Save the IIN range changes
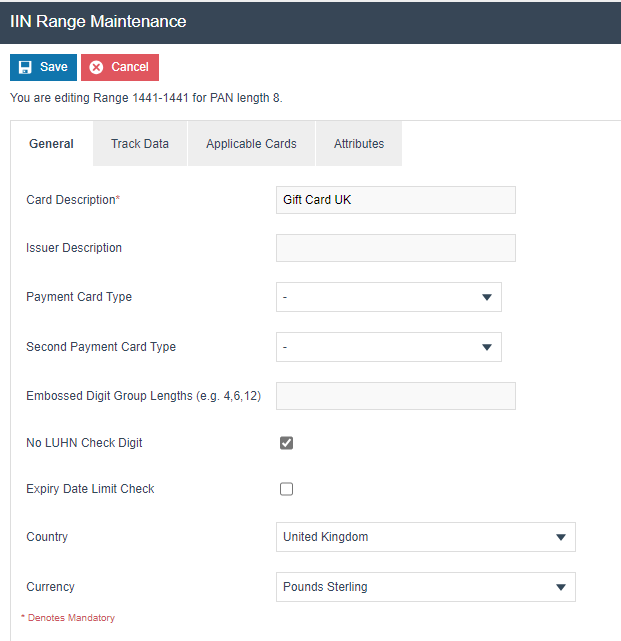The image size is (621, 641). click(x=43, y=67)
